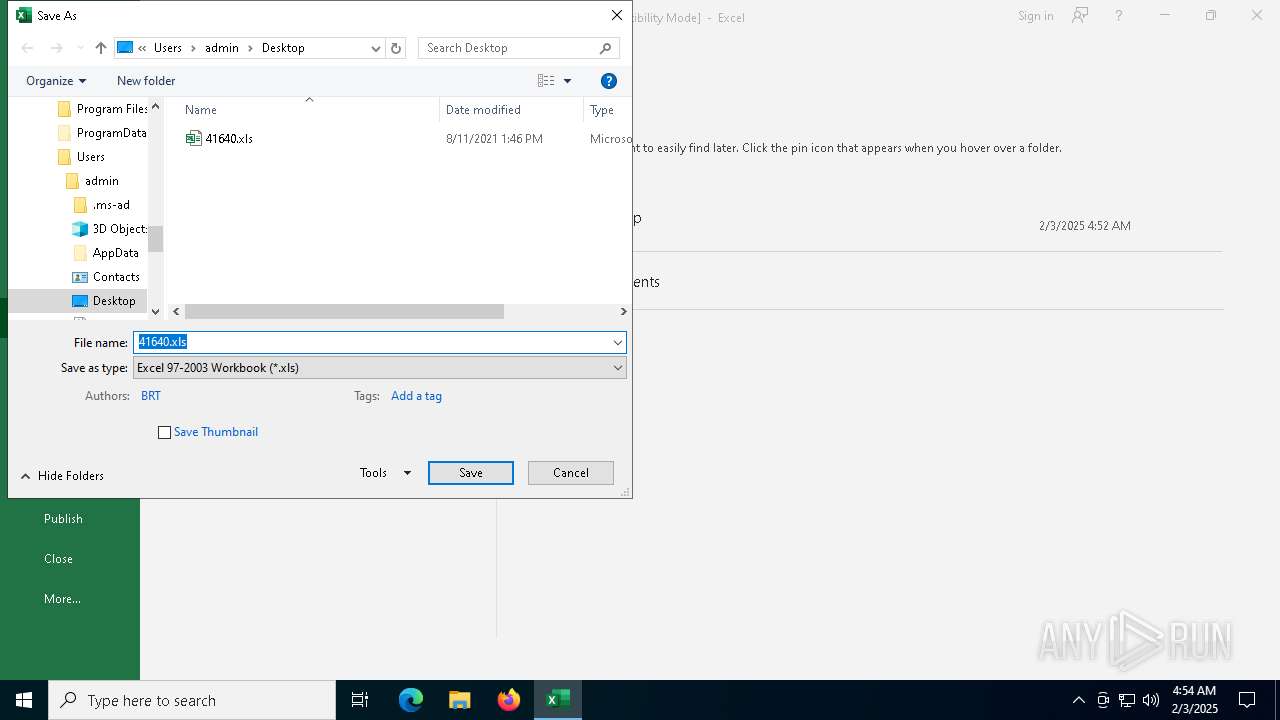Change view using the view layout icon
This screenshot has height=720, width=1280.
point(546,81)
